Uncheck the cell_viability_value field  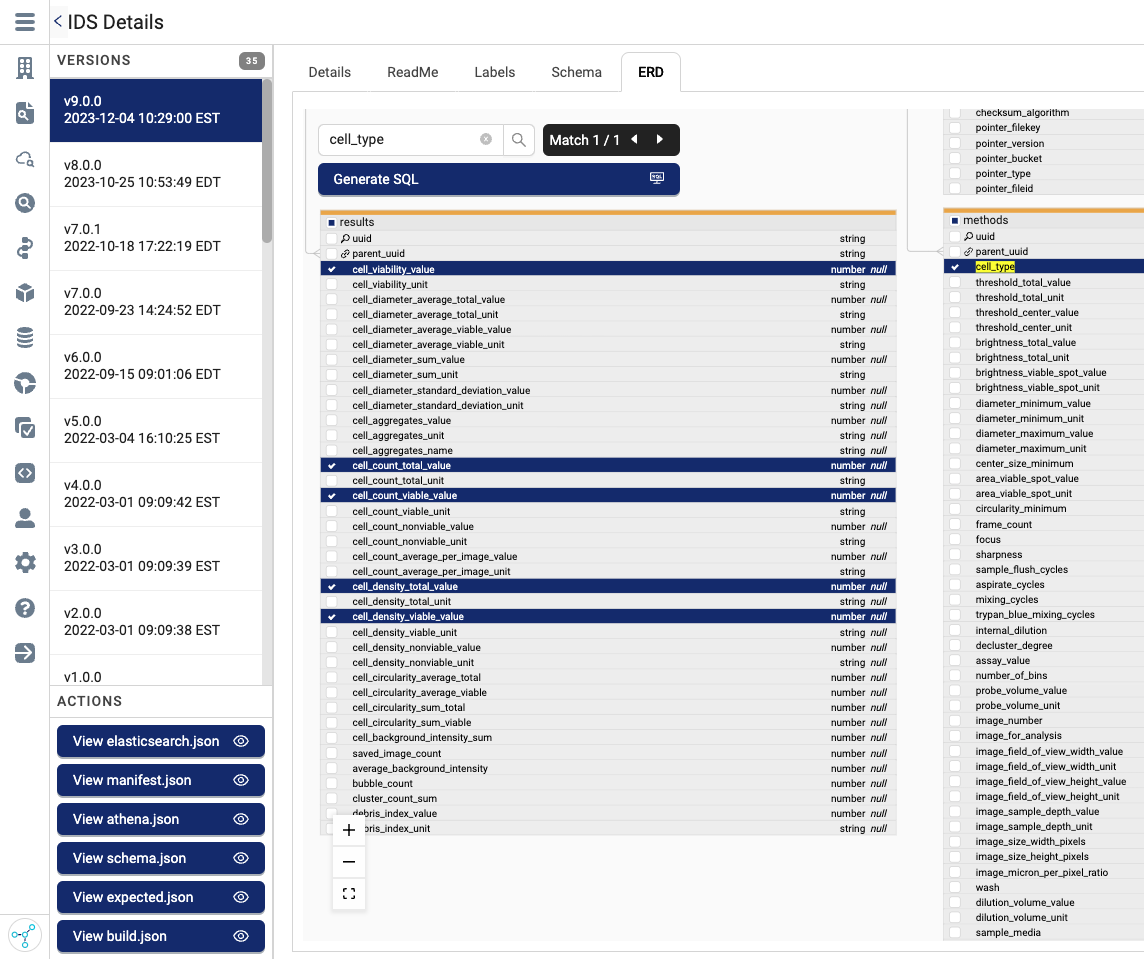coord(331,269)
